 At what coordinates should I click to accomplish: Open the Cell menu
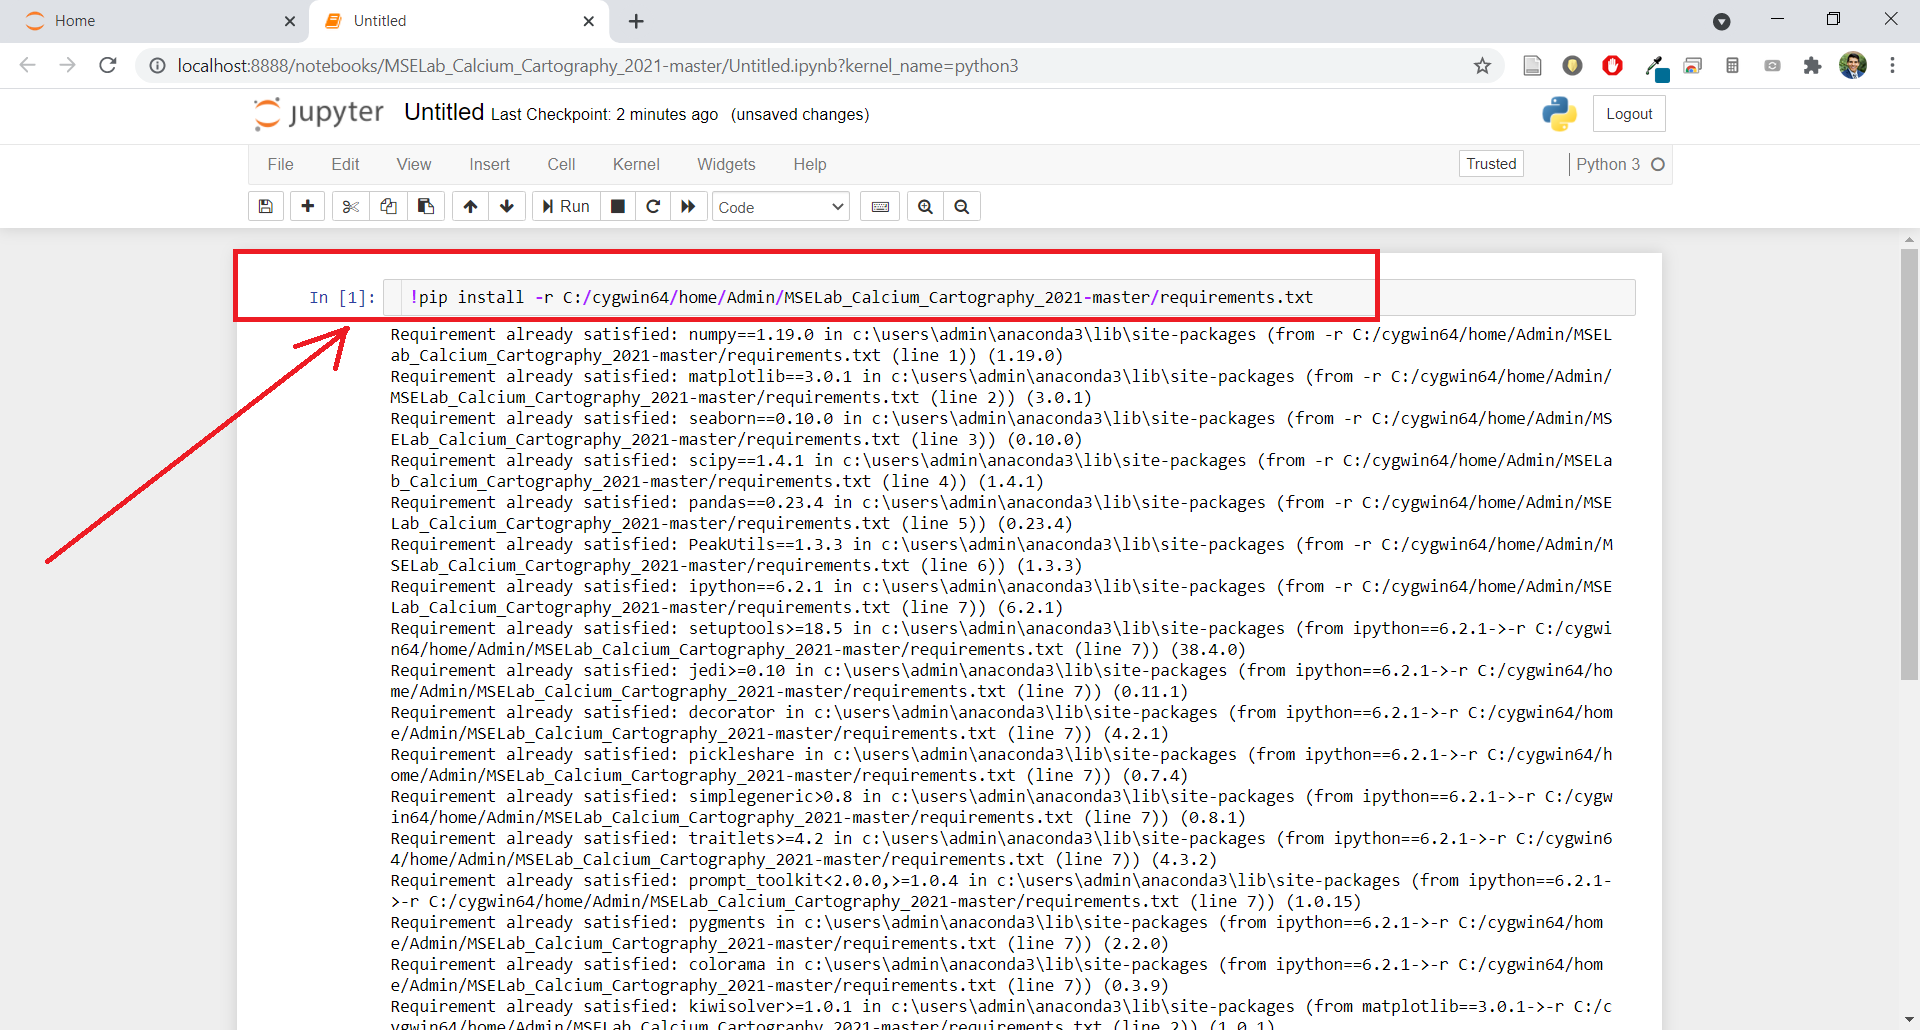pyautogui.click(x=561, y=164)
